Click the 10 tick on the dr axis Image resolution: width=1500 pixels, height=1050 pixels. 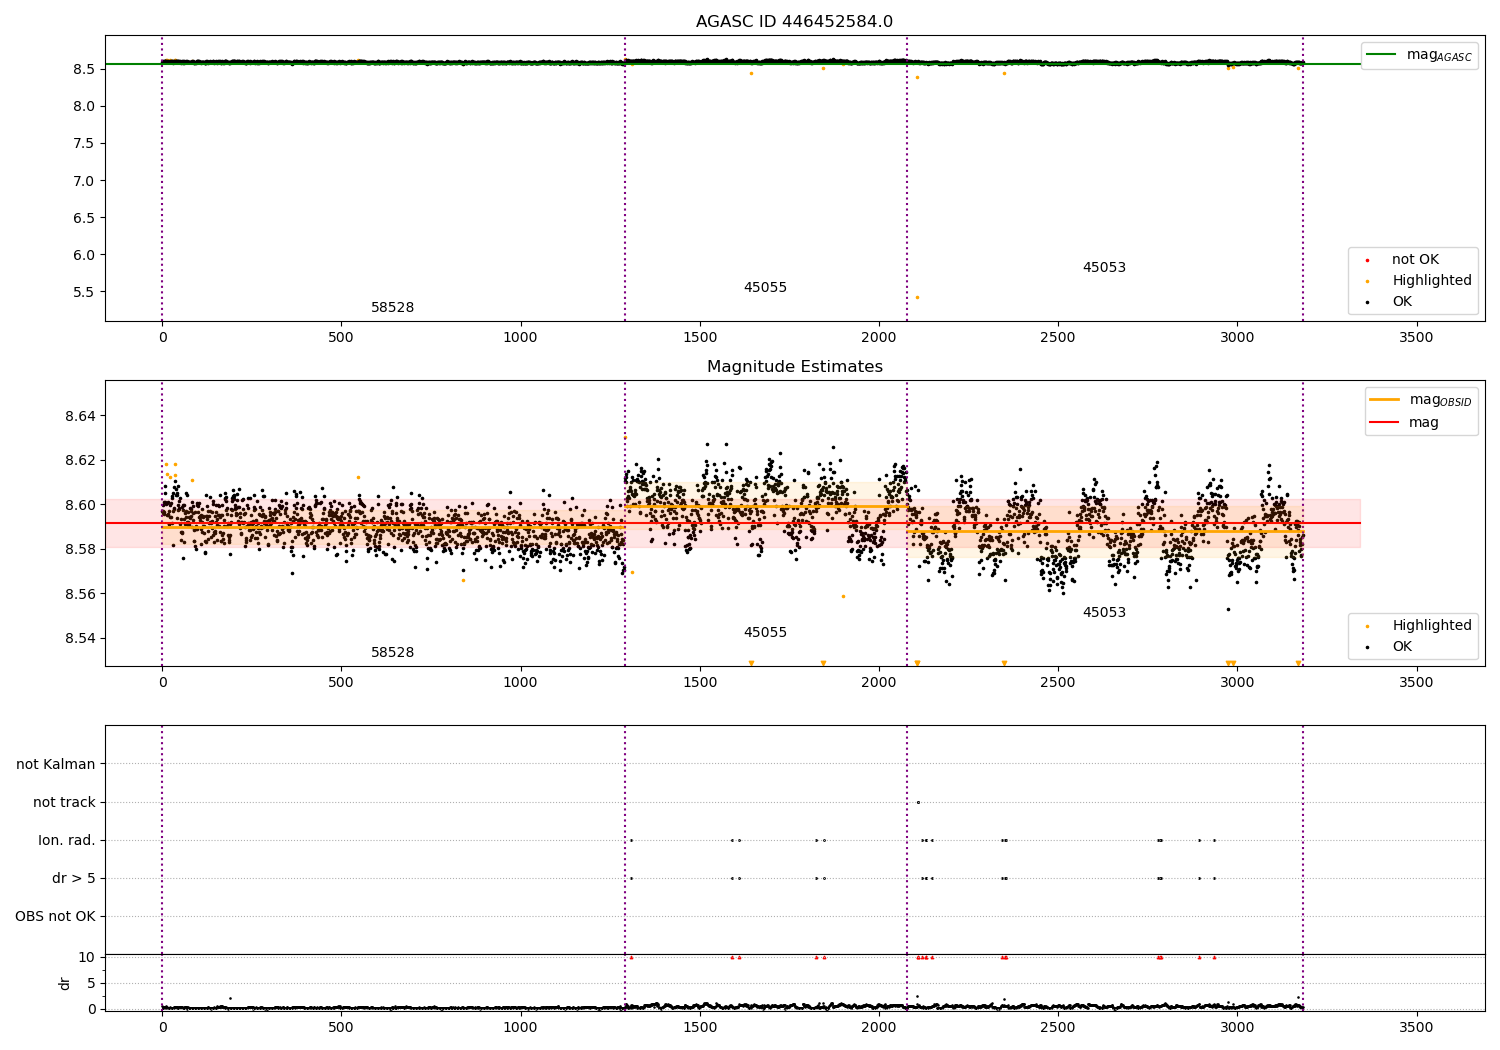click(87, 957)
